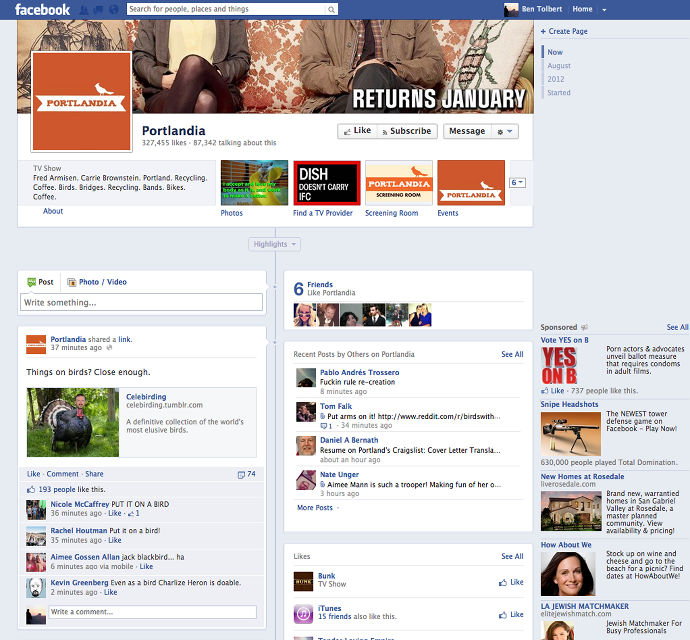Click the Subscribe button
Viewport: 690px width, 640px height.
[x=407, y=131]
